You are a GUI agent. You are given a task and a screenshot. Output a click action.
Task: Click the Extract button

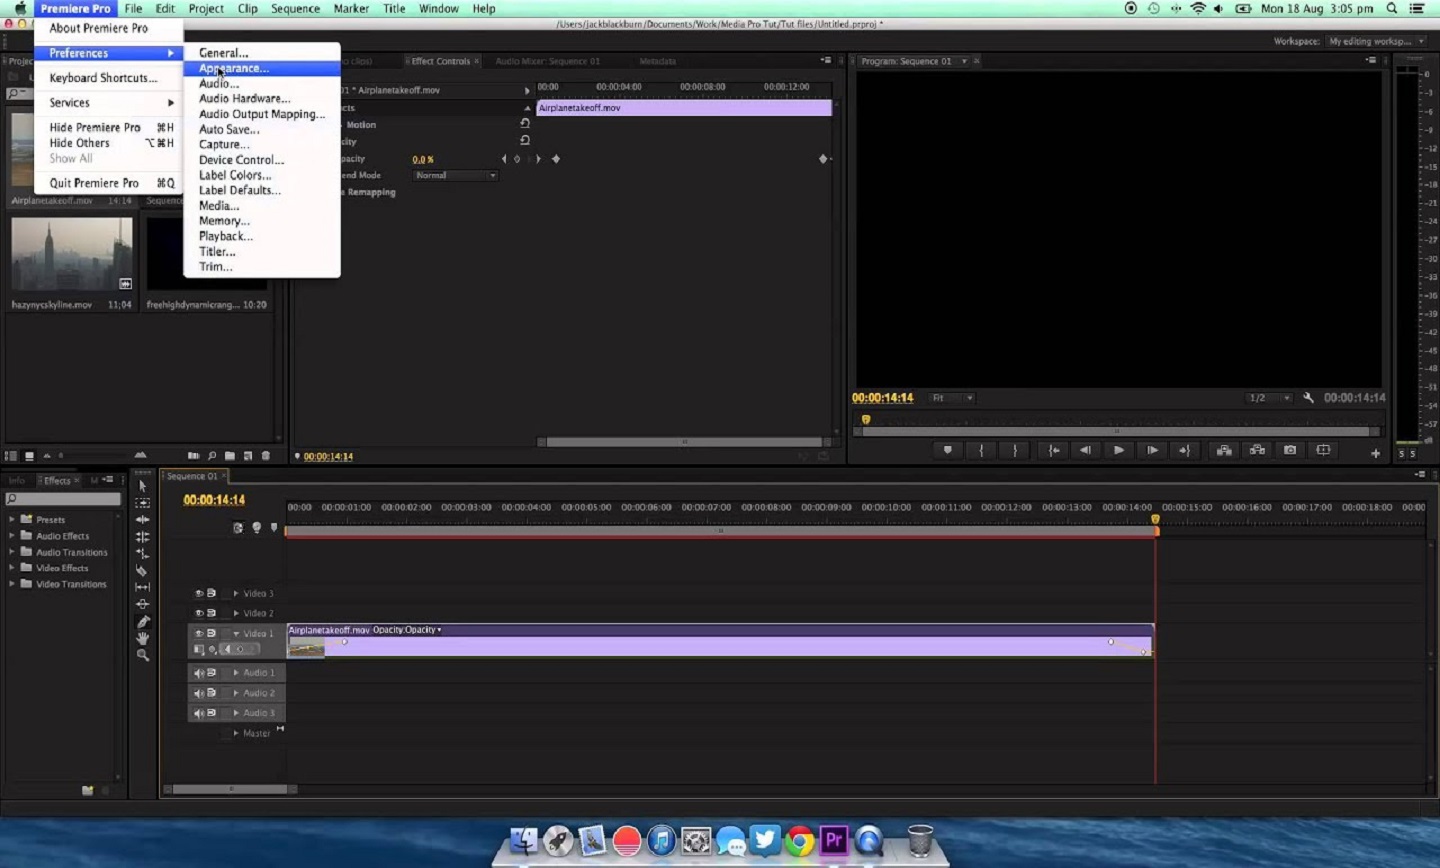(1257, 450)
